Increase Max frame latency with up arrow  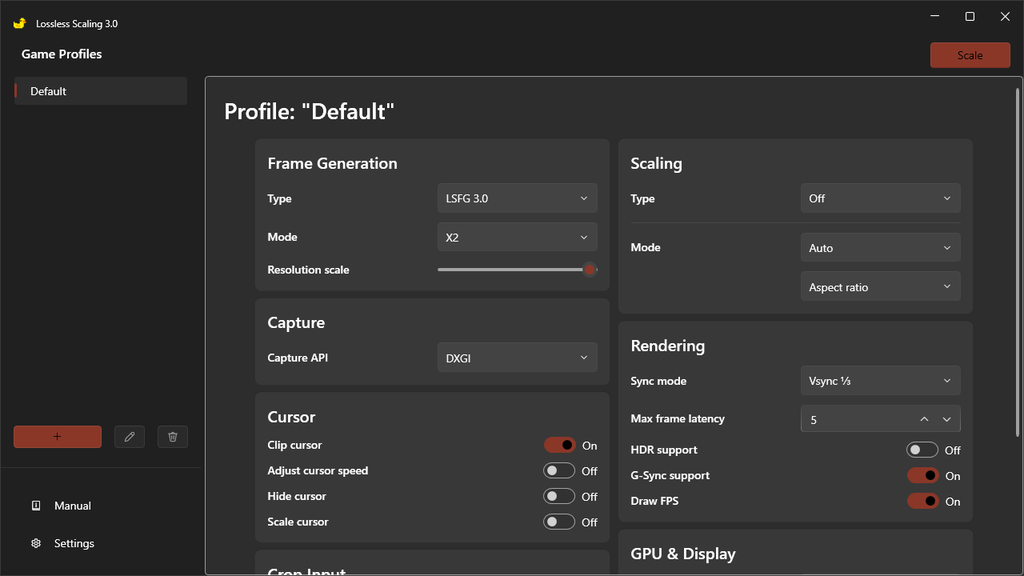click(924, 419)
